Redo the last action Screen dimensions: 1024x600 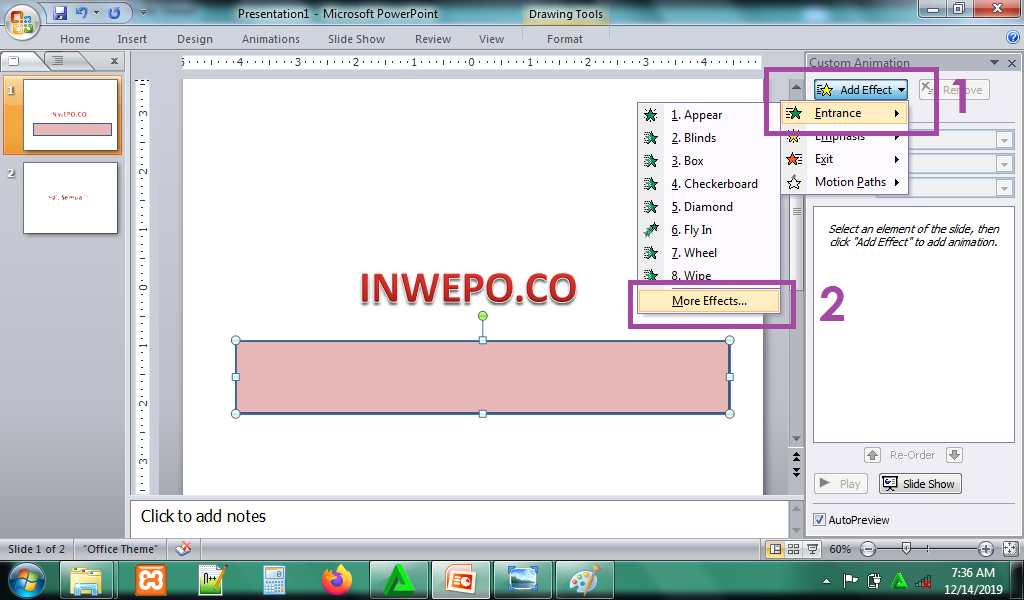[114, 12]
